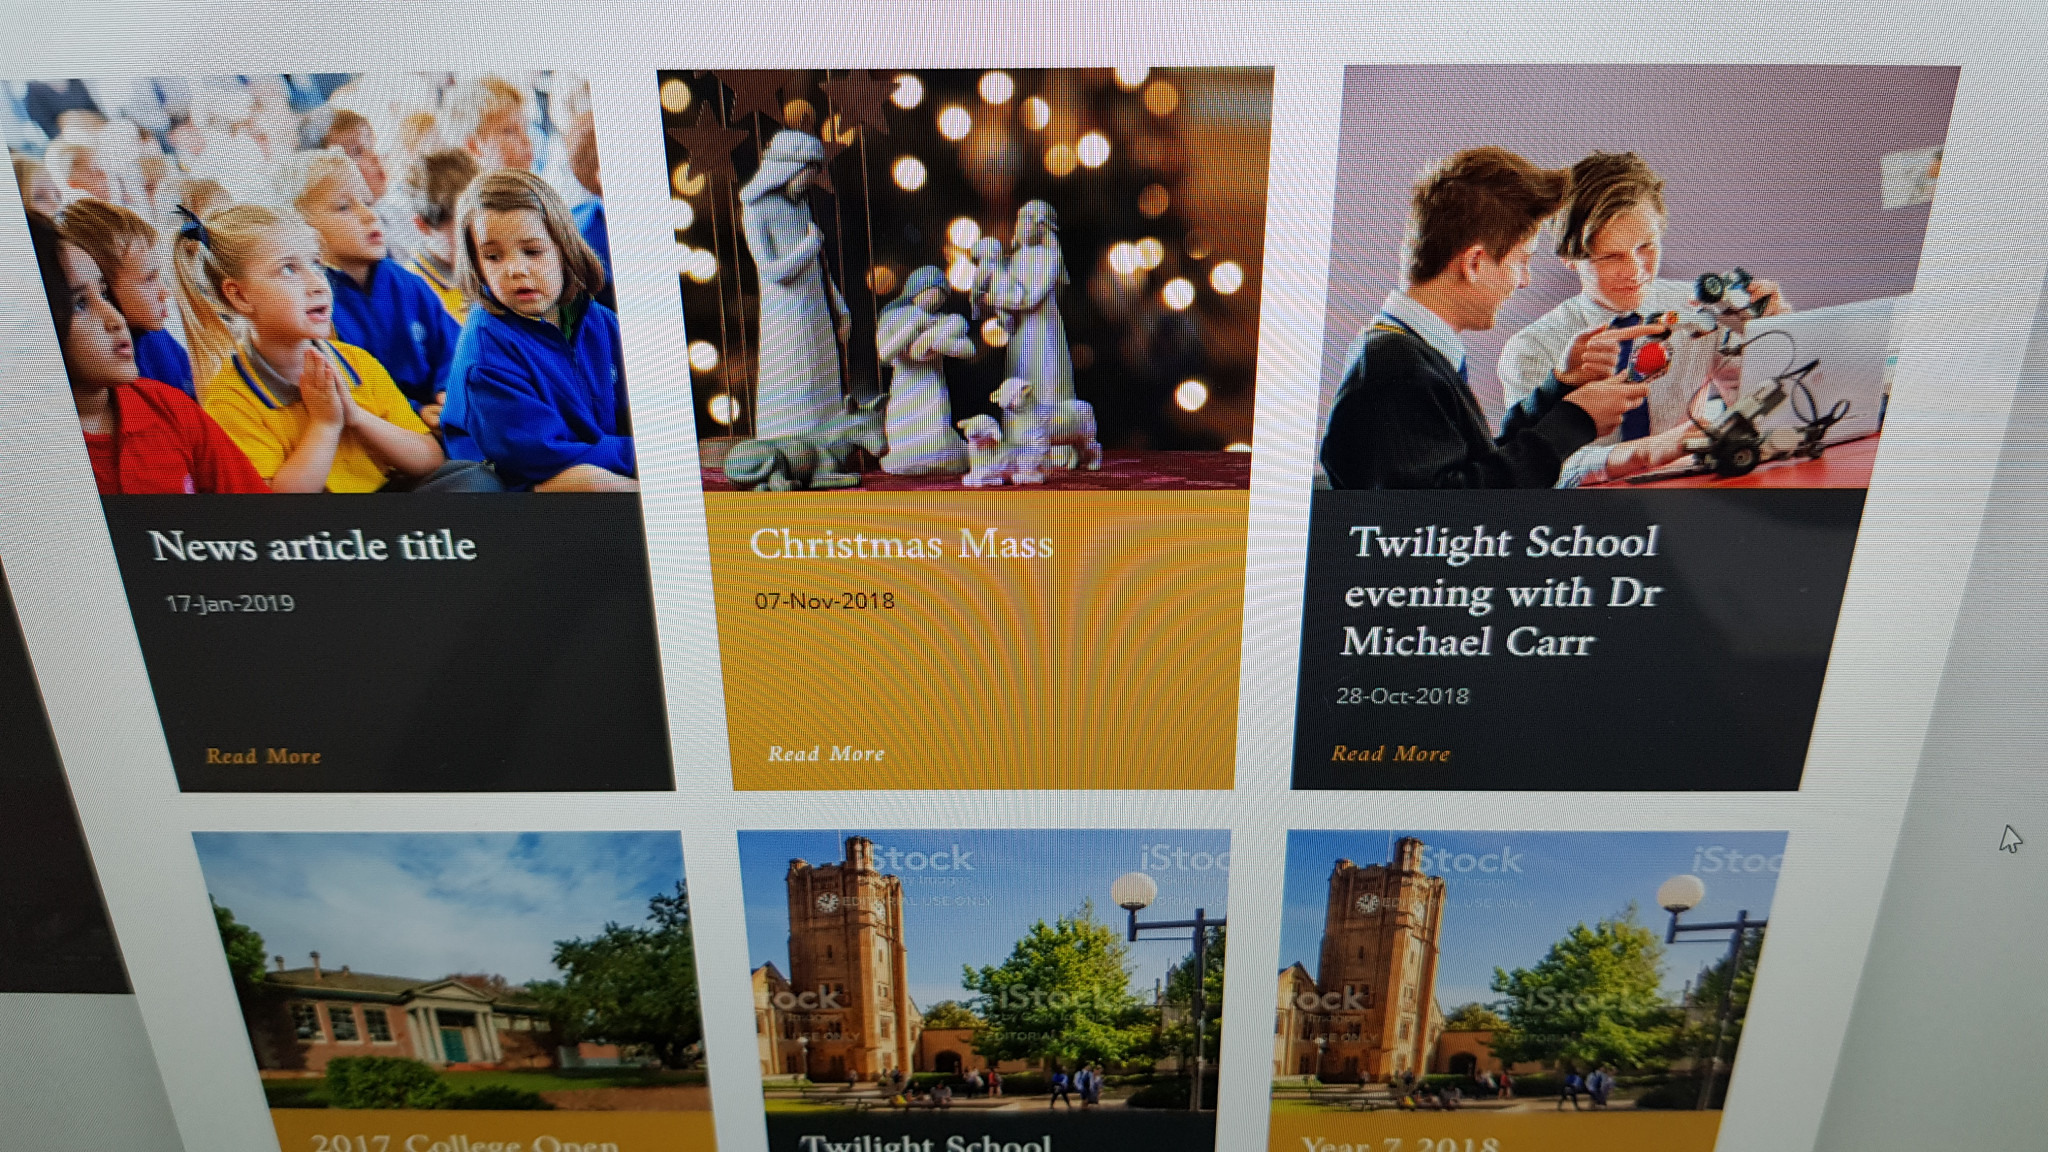This screenshot has height=1152, width=2048.
Task: Click the 17-Jan-2019 date text
Action: pyautogui.click(x=229, y=604)
